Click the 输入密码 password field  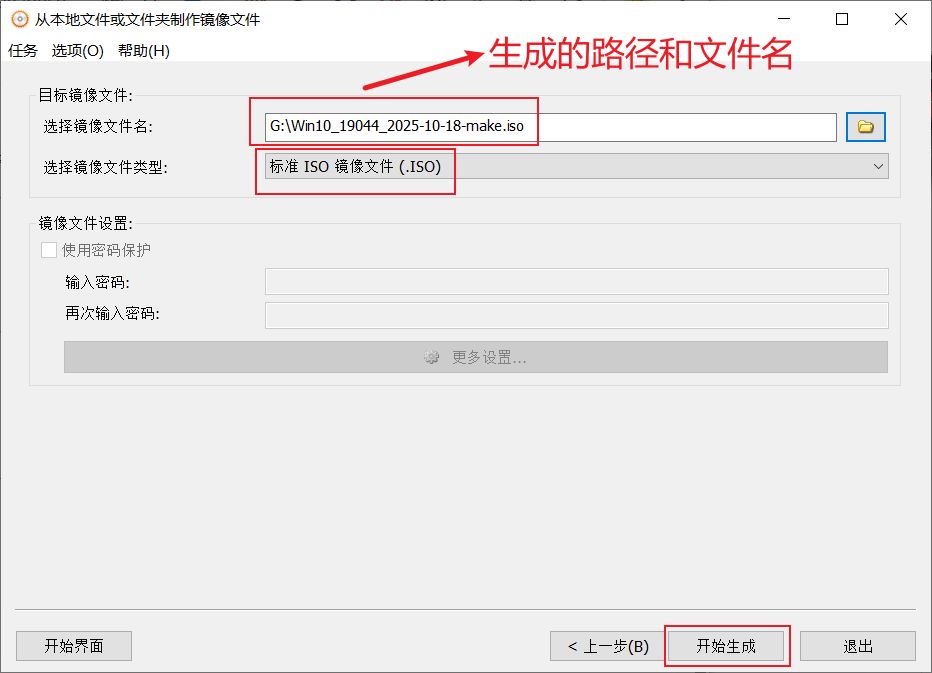576,282
